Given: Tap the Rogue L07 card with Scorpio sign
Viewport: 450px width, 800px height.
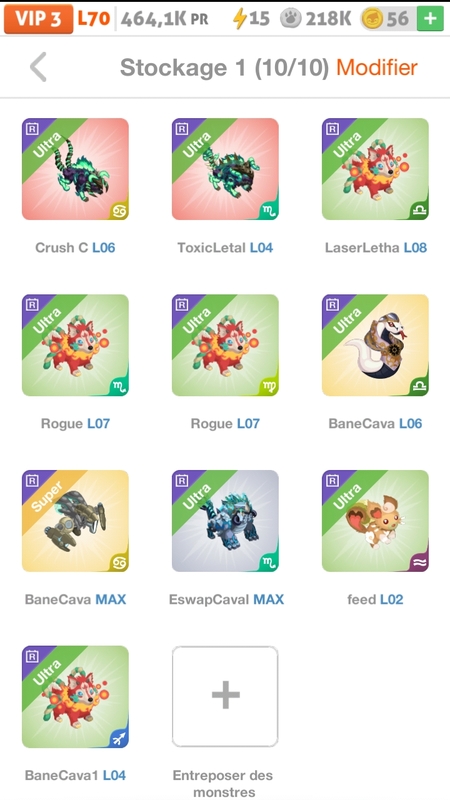Looking at the screenshot, I should point(75,345).
